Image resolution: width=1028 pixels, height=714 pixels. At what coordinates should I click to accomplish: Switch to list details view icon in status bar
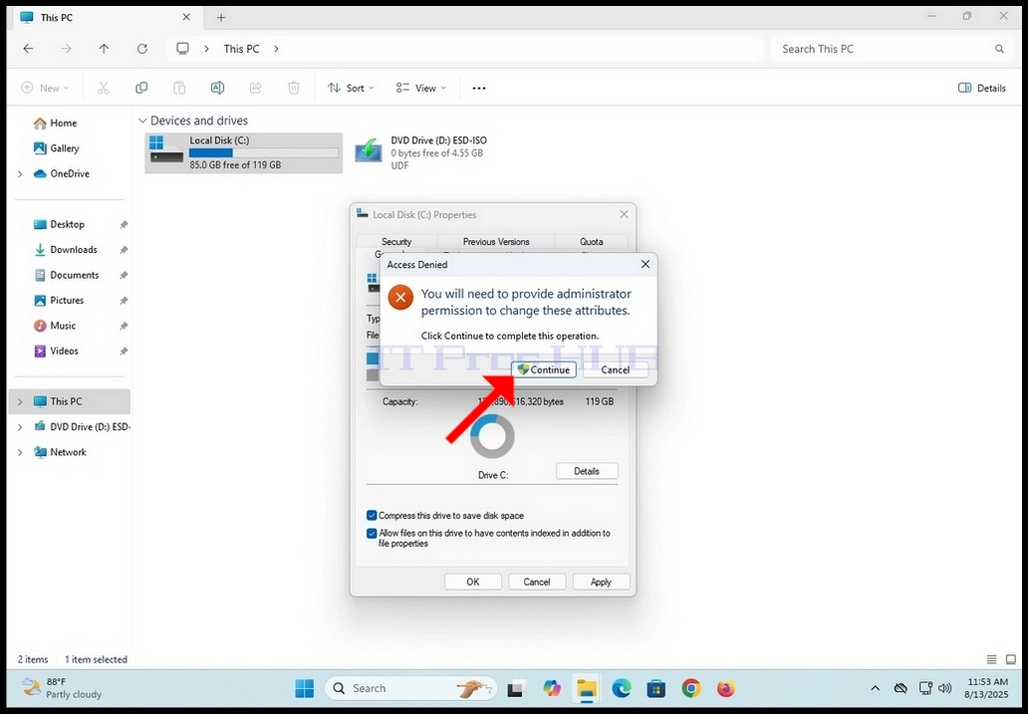[992, 660]
